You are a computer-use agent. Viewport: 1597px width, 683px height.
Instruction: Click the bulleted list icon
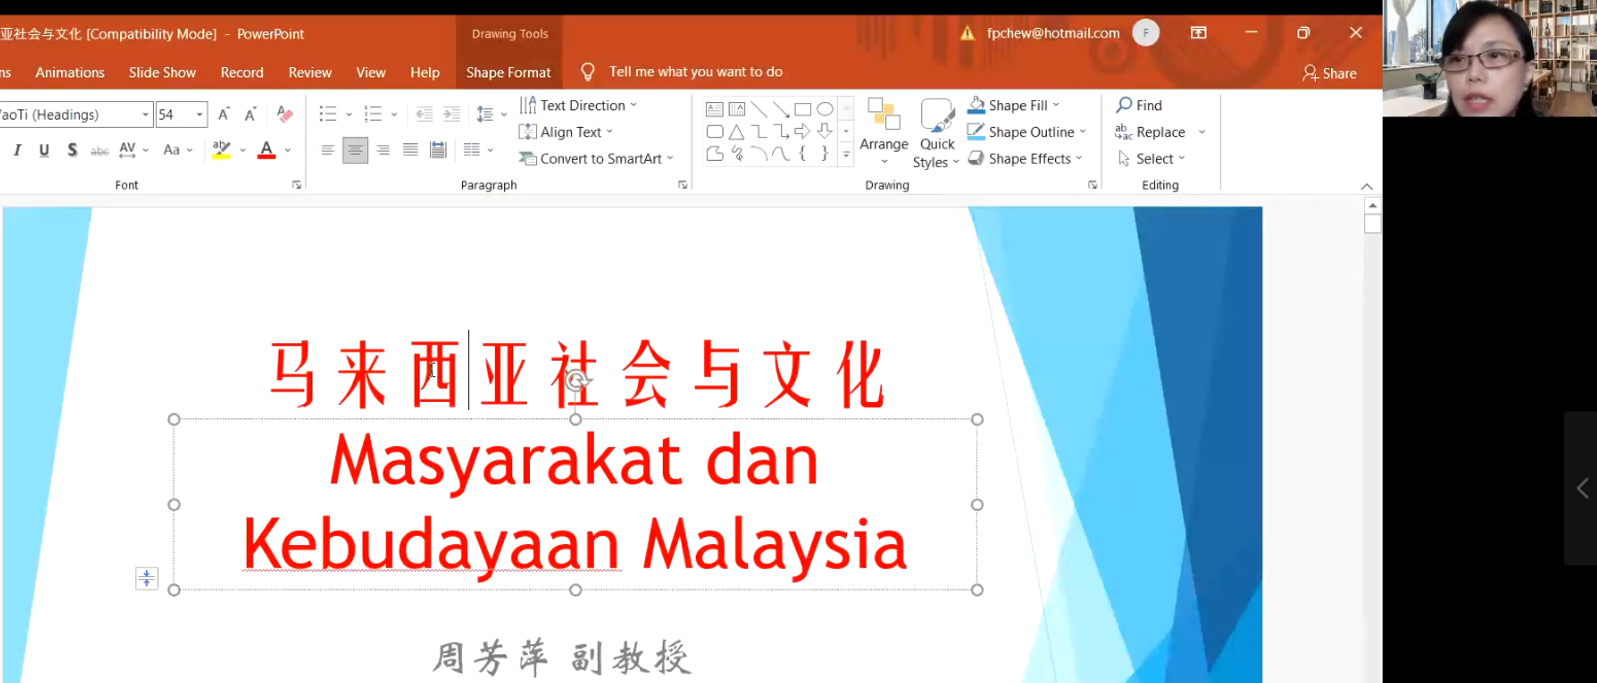327,114
